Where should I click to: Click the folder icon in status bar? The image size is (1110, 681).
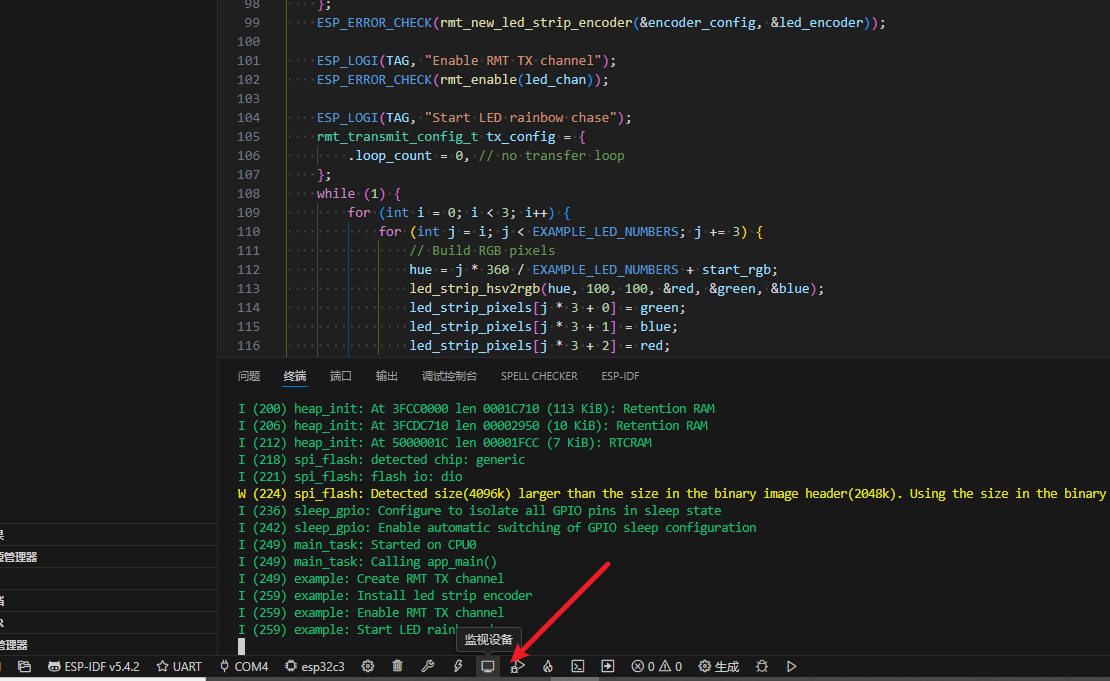point(25,666)
